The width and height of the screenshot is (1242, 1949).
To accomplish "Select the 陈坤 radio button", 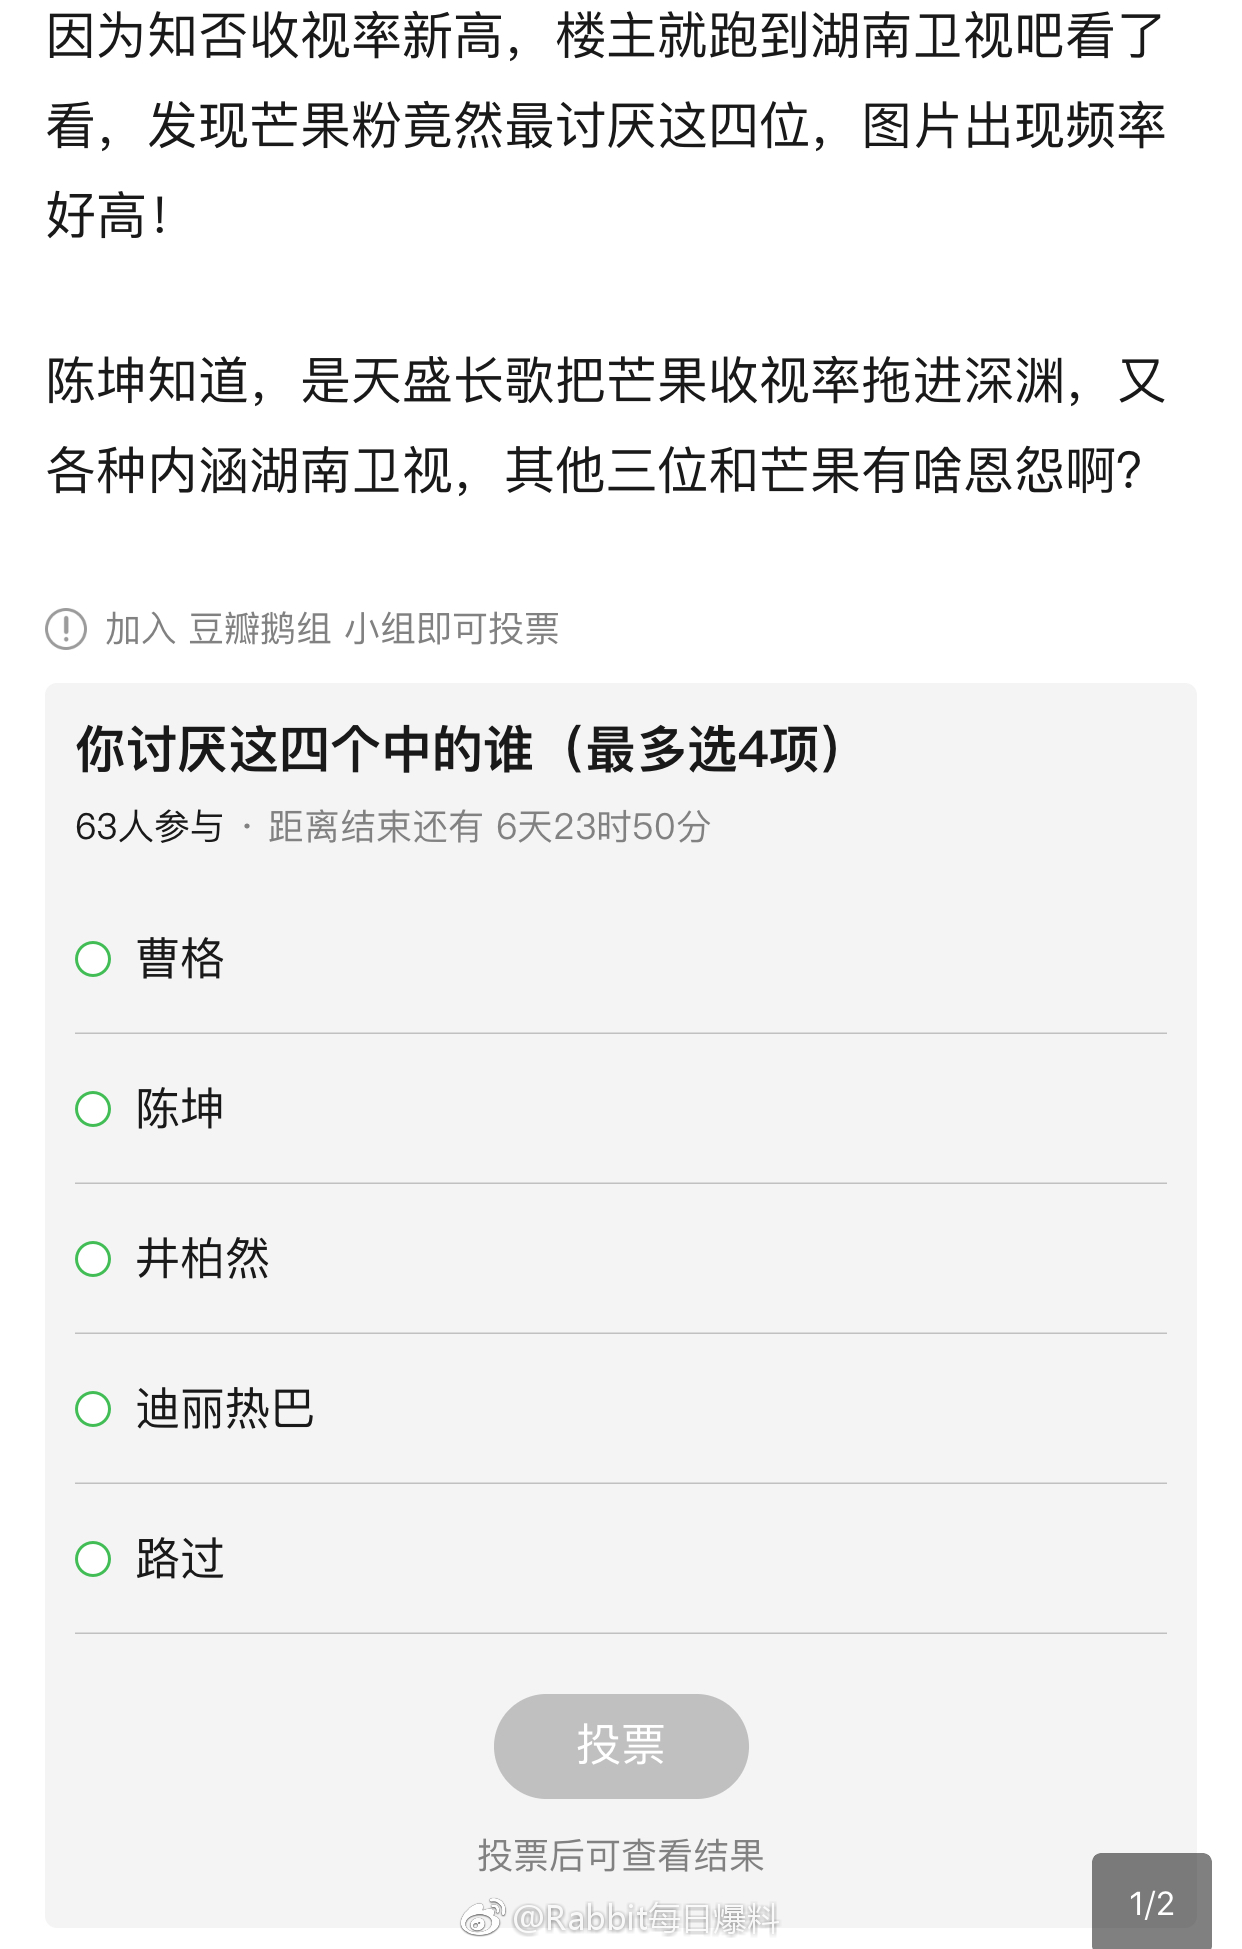I will tap(93, 1109).
